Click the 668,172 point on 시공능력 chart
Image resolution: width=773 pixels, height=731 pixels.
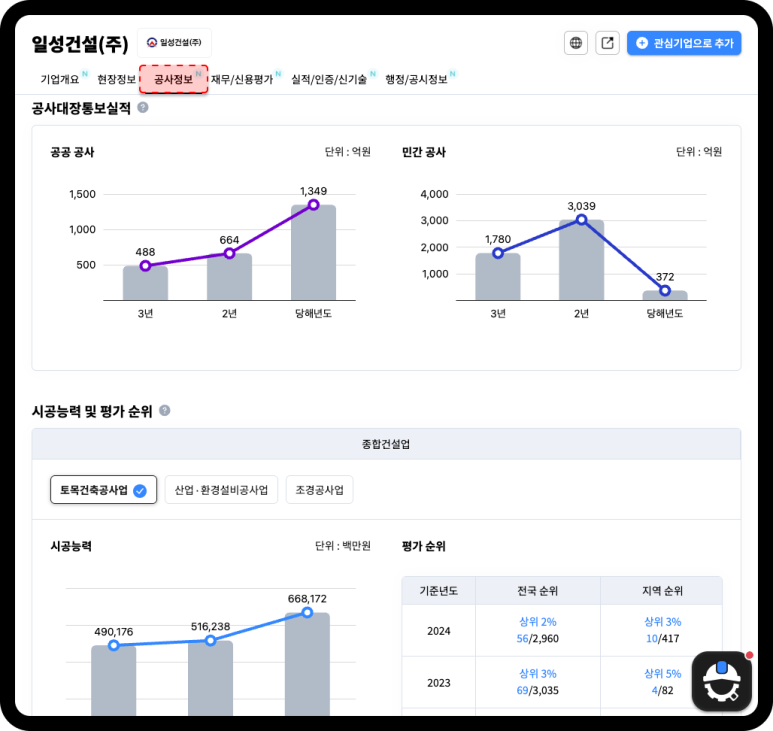(307, 612)
